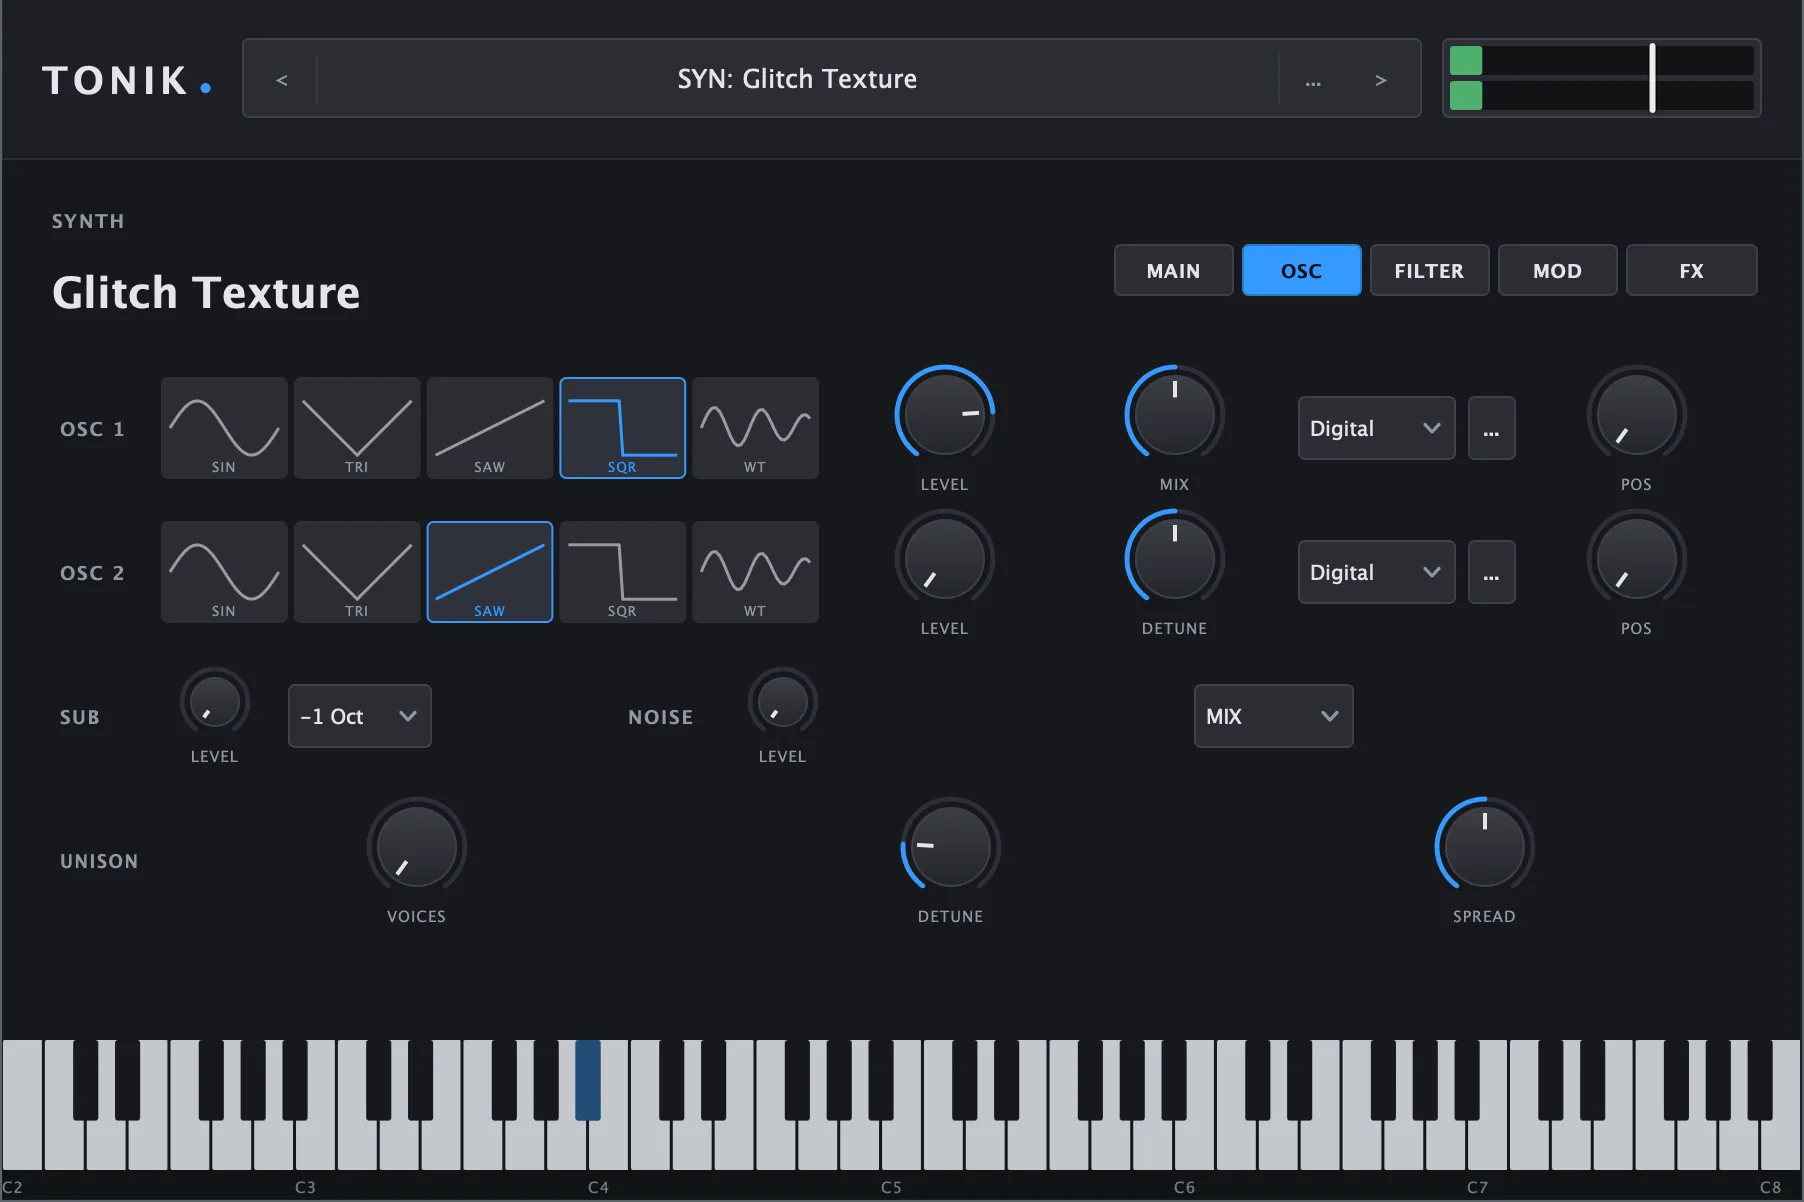Open the FX tab
The image size is (1804, 1202).
pyautogui.click(x=1691, y=270)
